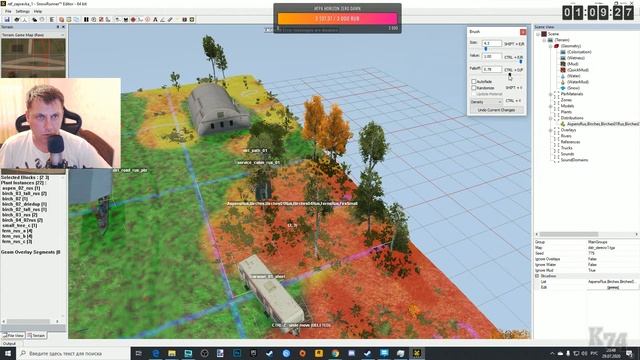Toggle the Update Material checkbox
Image resolution: width=640 pixels, height=360 pixels.
coord(474,94)
